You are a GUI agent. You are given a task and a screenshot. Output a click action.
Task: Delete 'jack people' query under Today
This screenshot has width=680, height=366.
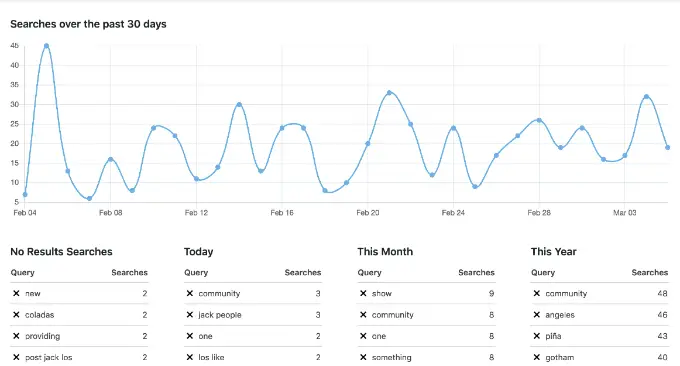(190, 314)
